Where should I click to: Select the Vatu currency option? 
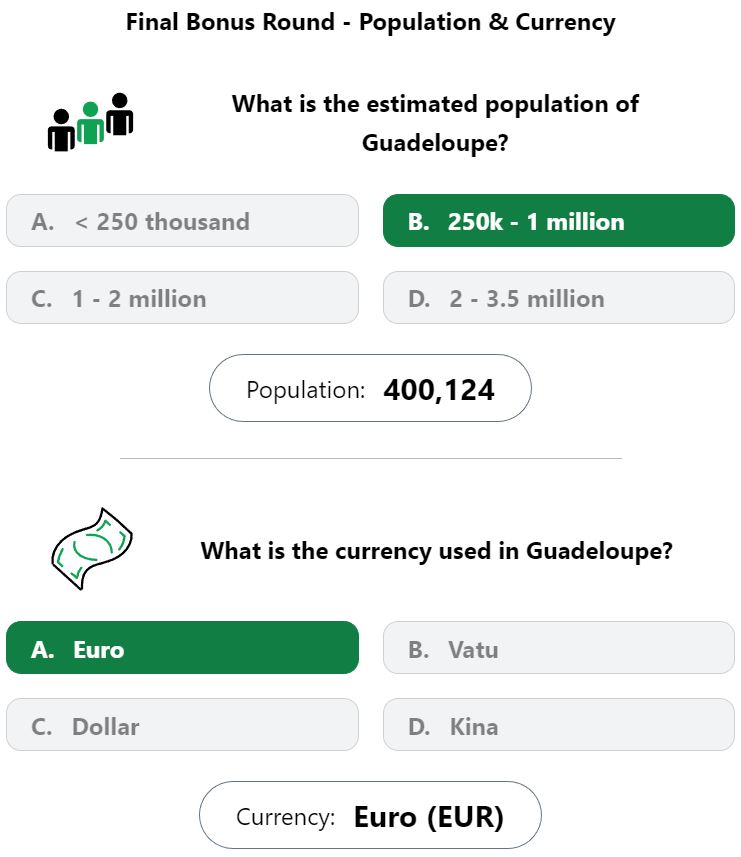(558, 648)
